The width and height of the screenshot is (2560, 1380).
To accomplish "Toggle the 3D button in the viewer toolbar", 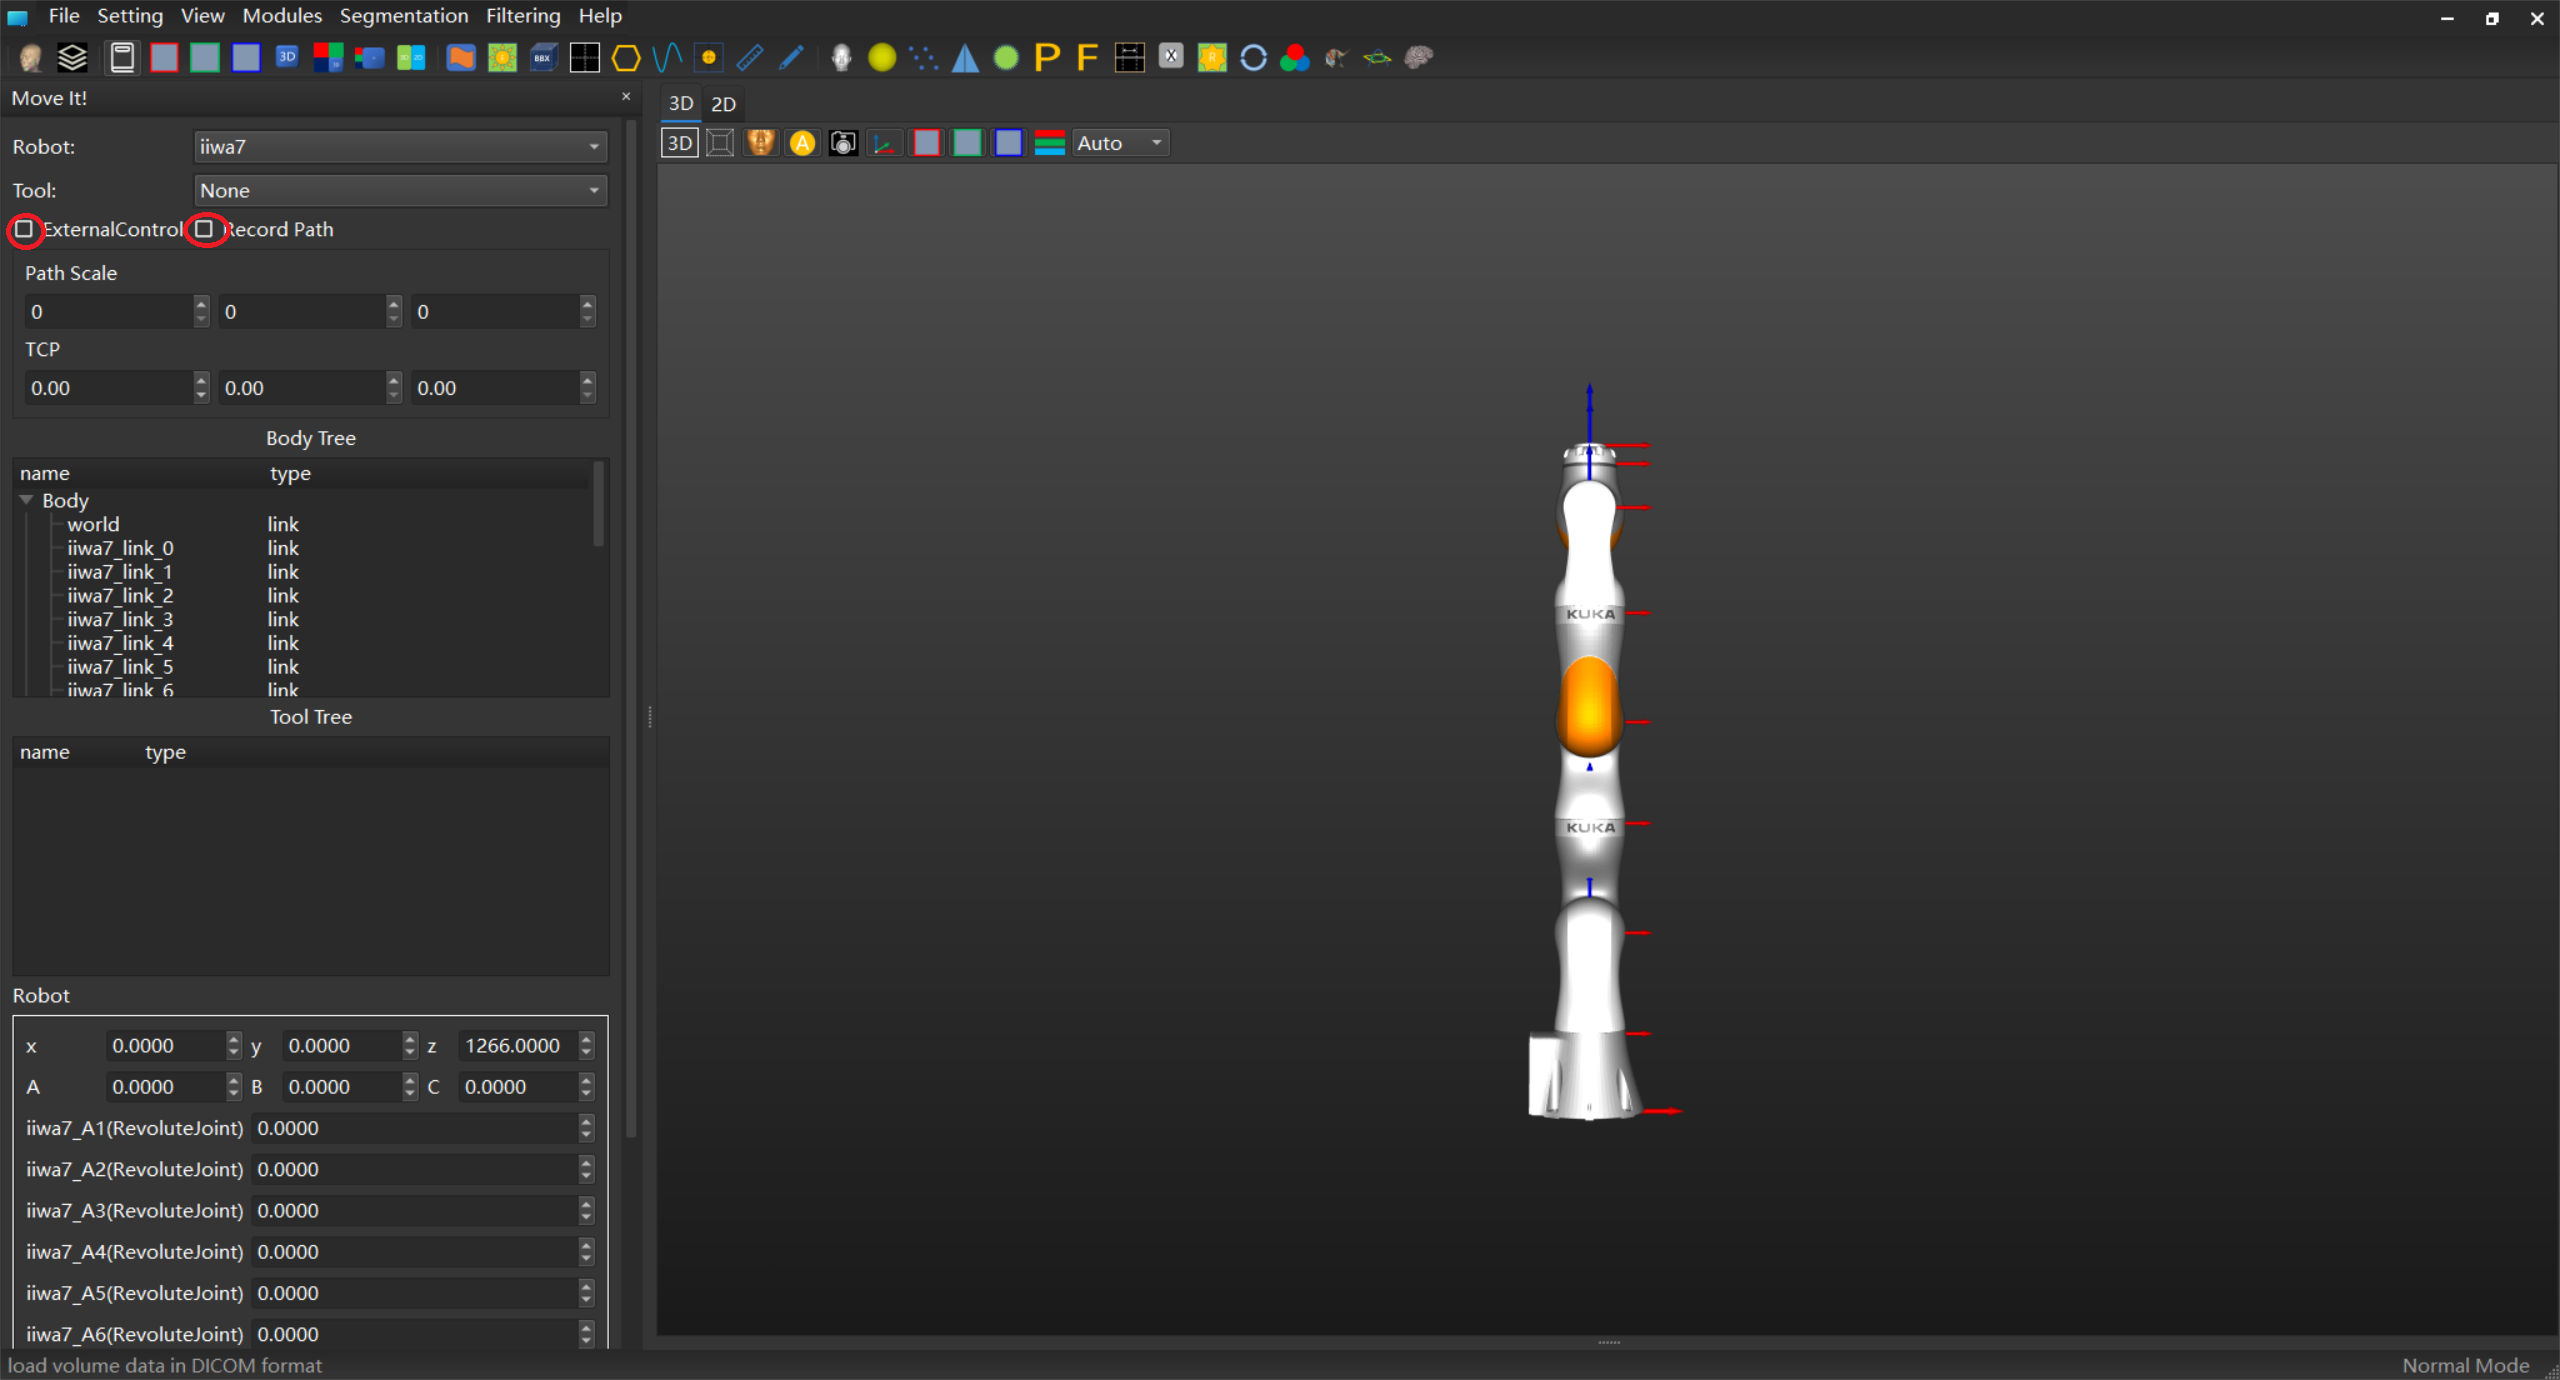I will point(680,143).
